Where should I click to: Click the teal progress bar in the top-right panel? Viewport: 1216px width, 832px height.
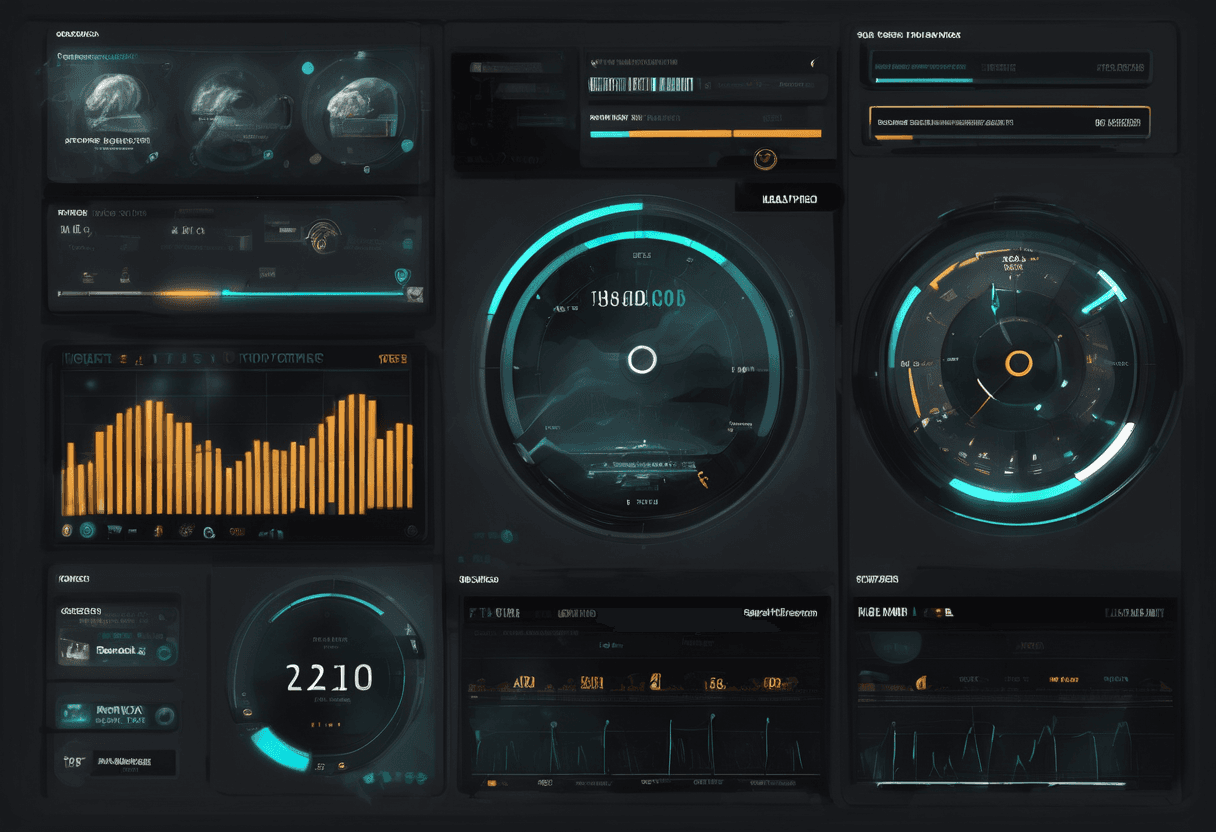click(923, 80)
